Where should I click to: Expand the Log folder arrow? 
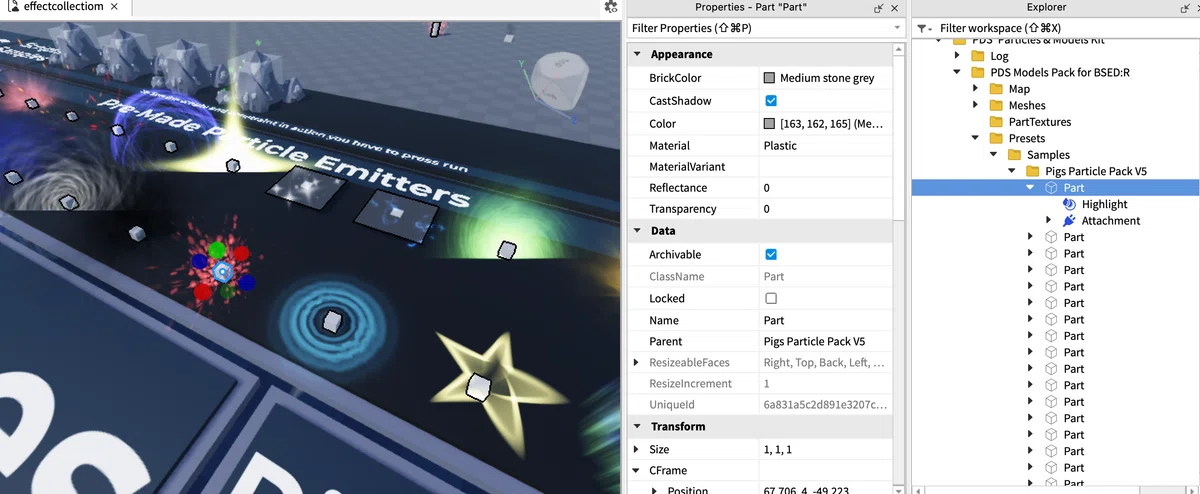[x=958, y=56]
